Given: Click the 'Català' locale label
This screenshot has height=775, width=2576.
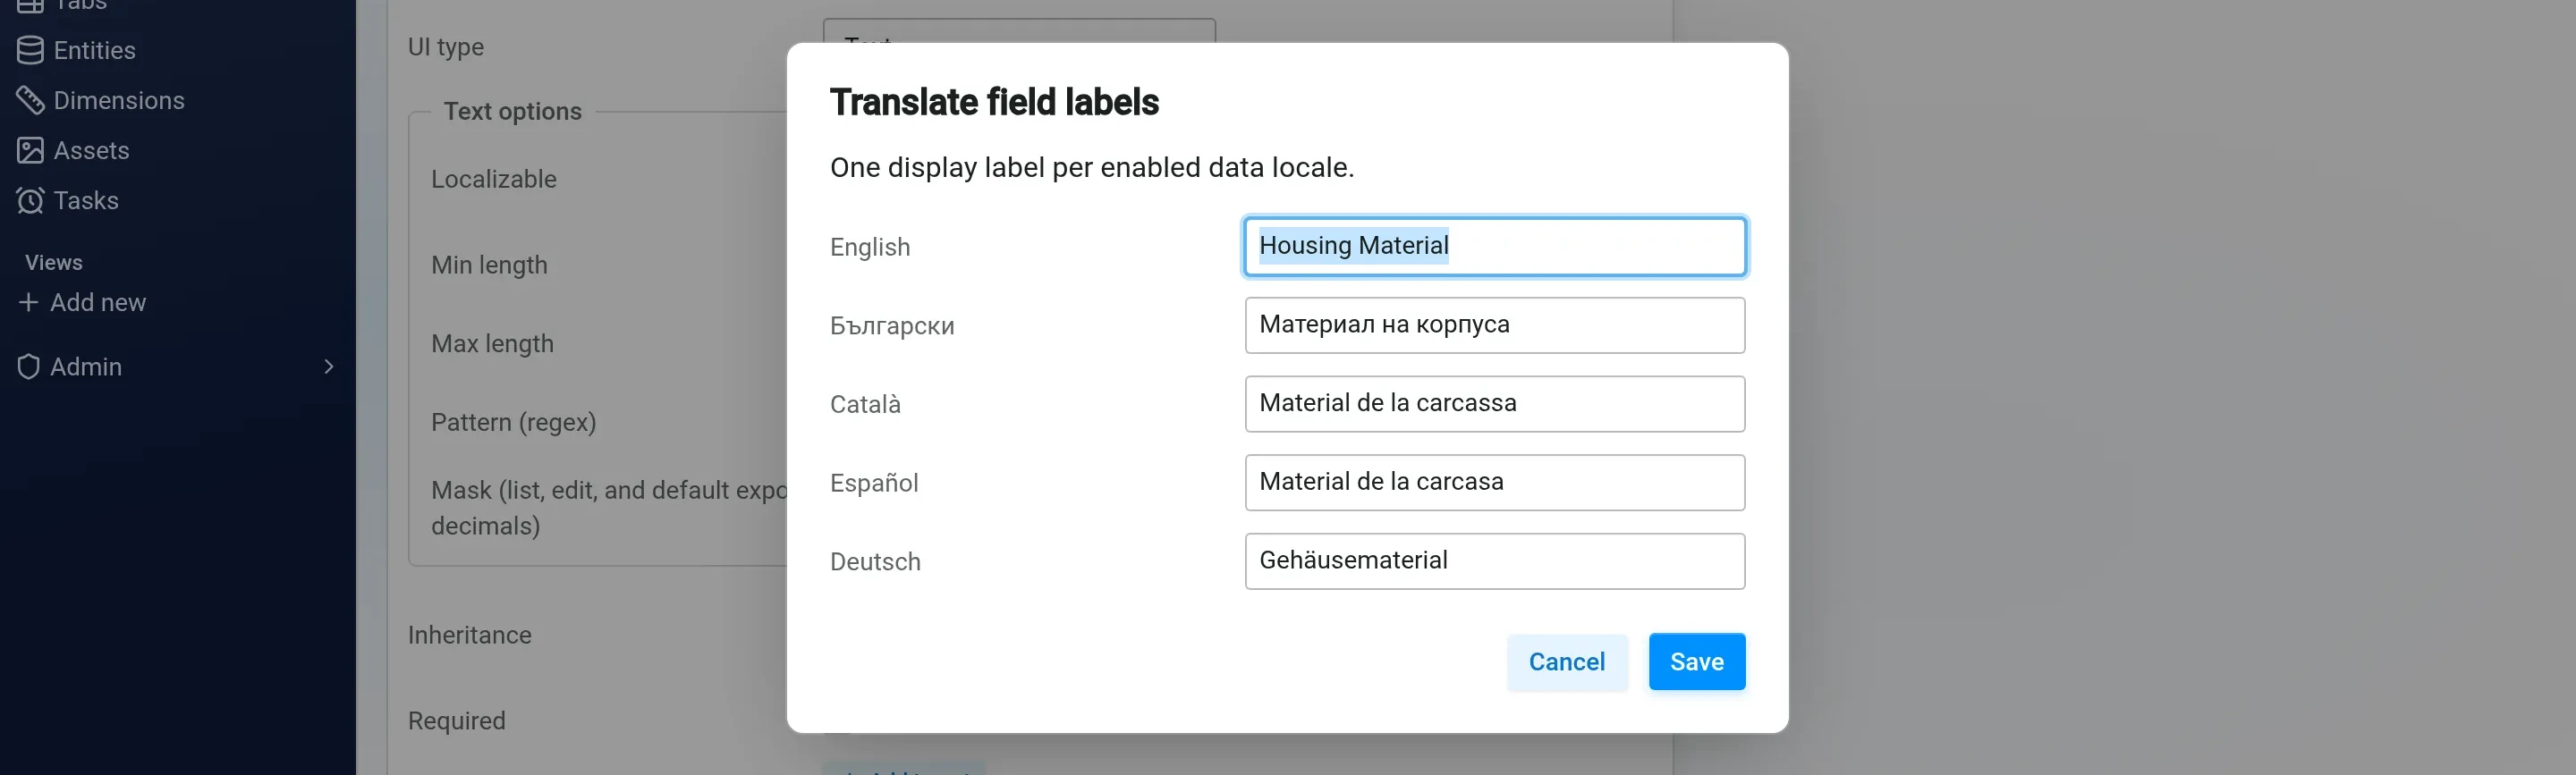Looking at the screenshot, I should point(865,404).
